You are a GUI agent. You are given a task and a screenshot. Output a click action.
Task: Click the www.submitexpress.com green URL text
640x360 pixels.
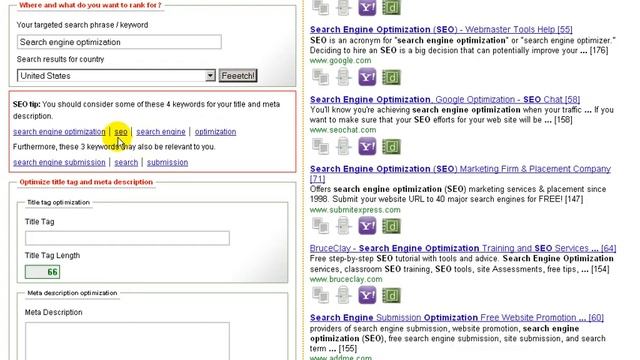coord(355,210)
